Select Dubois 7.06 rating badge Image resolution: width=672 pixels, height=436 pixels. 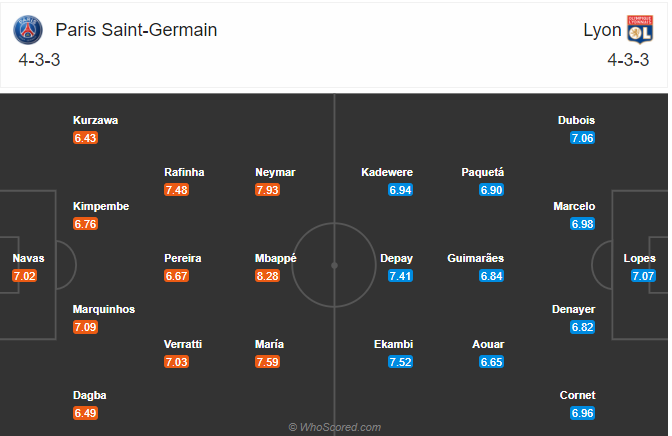pos(582,138)
